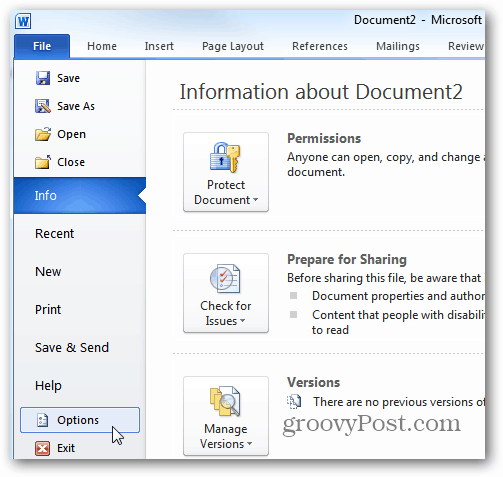Click the Open folder icon
This screenshot has height=477, width=503.
pos(43,134)
